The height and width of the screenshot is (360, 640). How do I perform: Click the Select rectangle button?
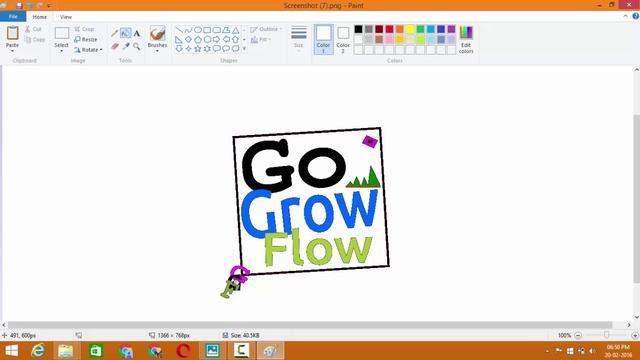click(62, 33)
